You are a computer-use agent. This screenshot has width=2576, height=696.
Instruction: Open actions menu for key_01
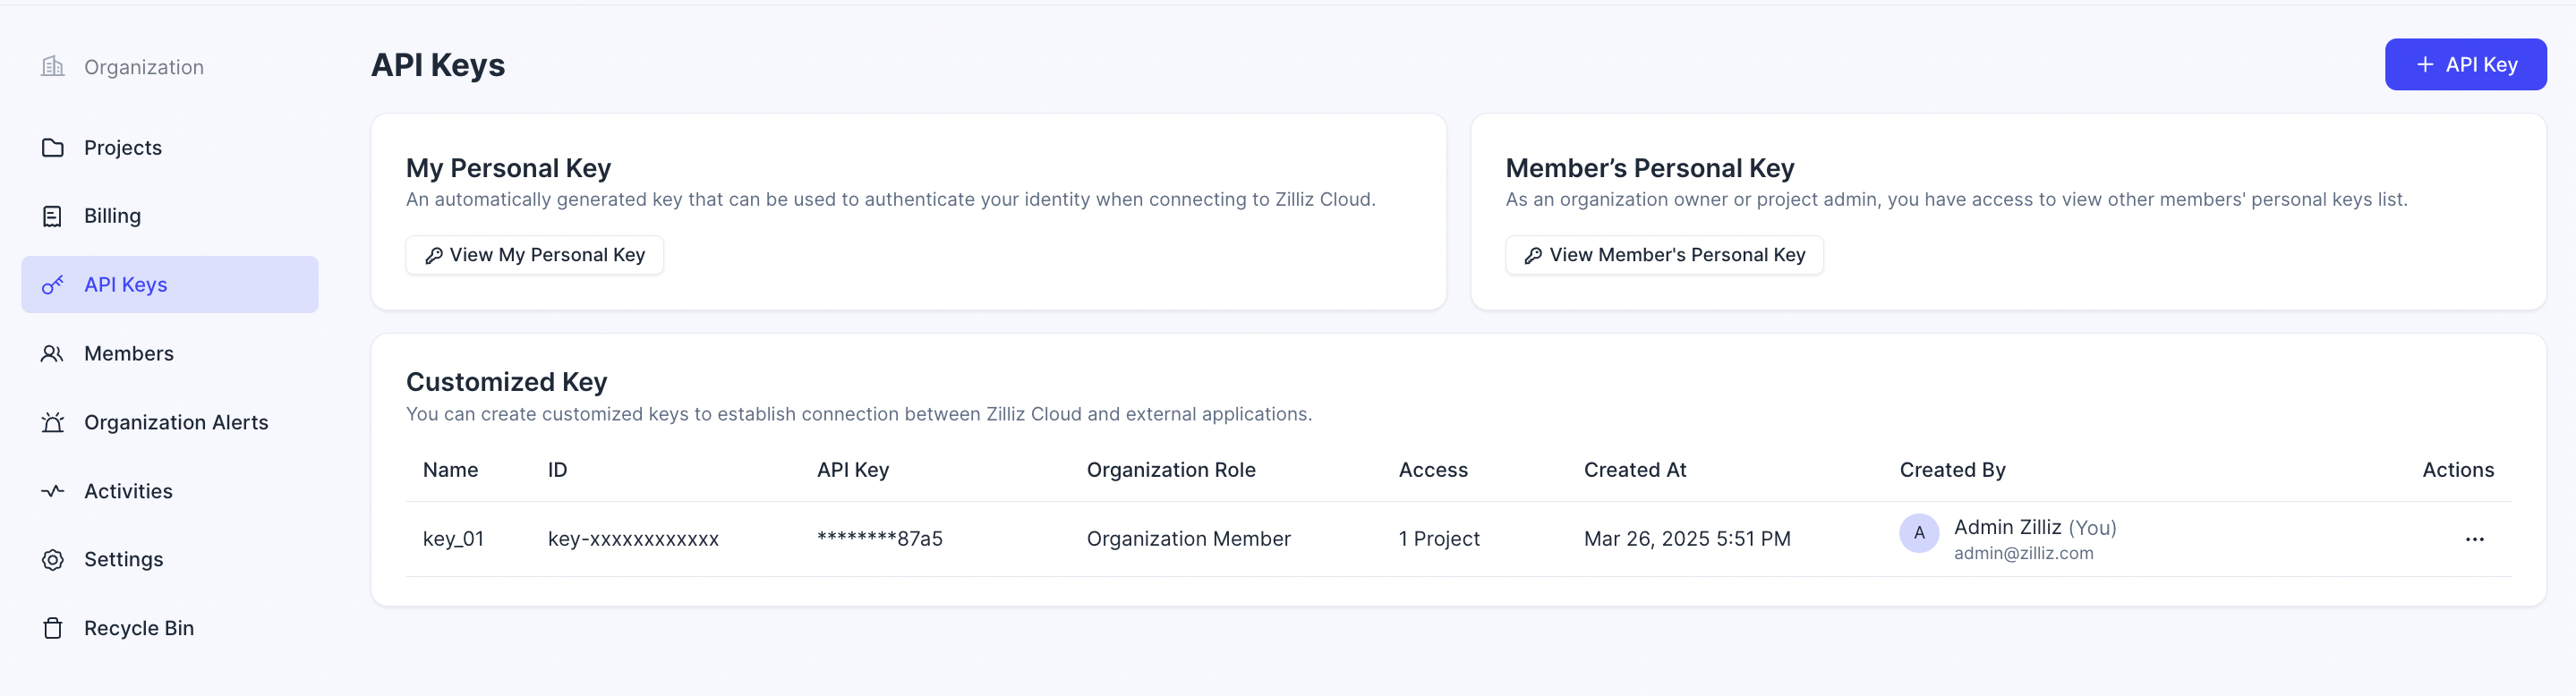[2473, 539]
